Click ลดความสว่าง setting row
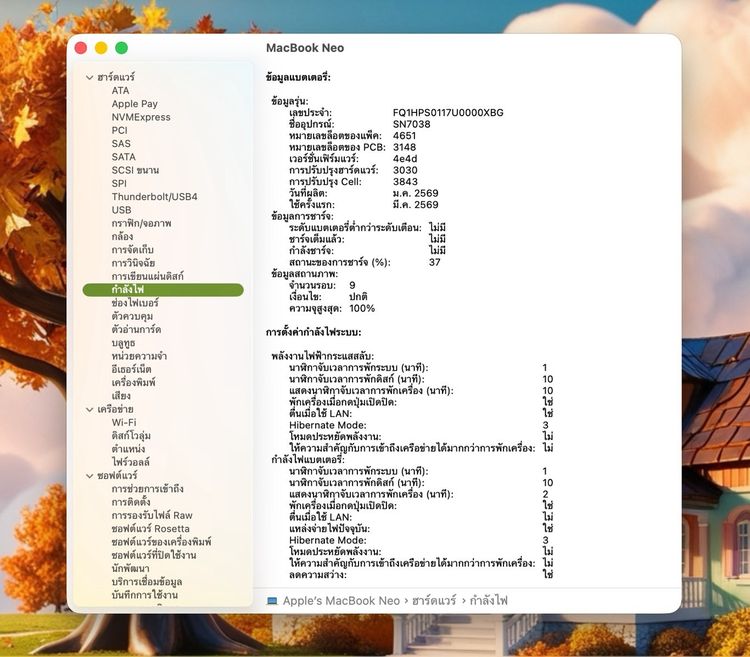 (421, 575)
